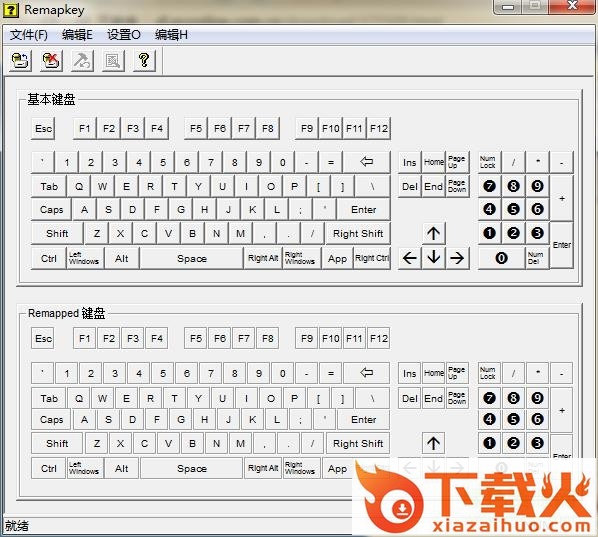This screenshot has height=537, width=598.
Task: Click left Shift key in Remapped keyboard
Action: (x=57, y=443)
